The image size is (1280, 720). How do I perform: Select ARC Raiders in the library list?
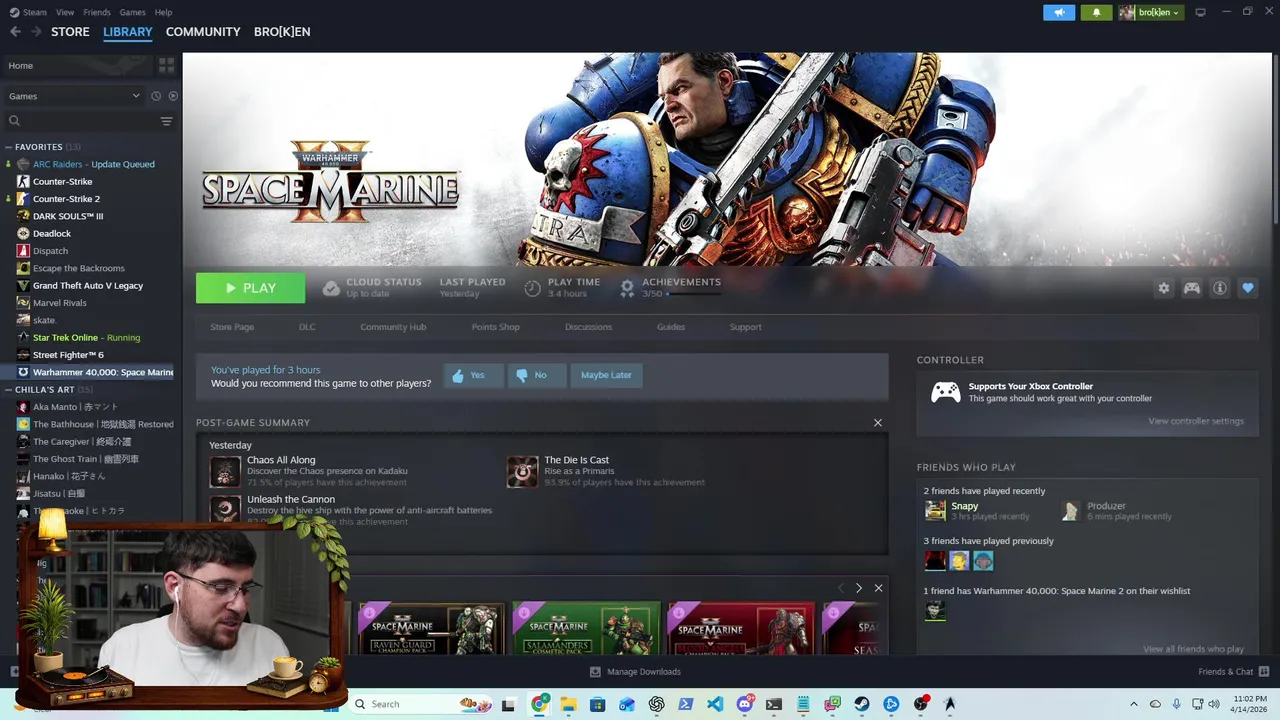[93, 164]
